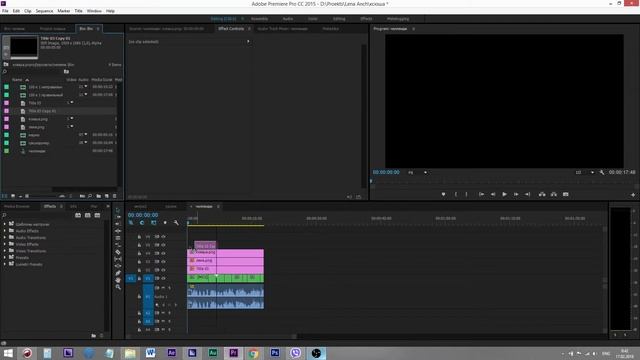Switch to the Effect Controls tab
Screen dimensions: 640x360
[231, 29]
